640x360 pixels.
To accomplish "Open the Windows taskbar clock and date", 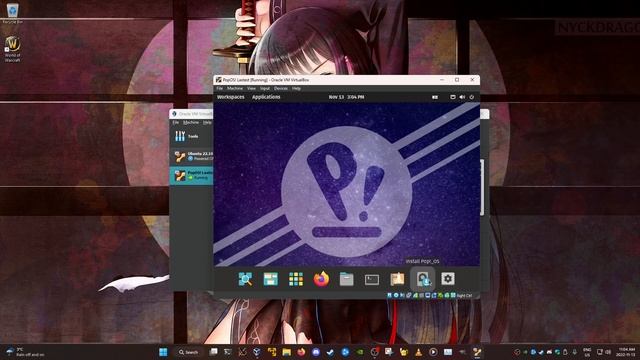I will coord(627,352).
